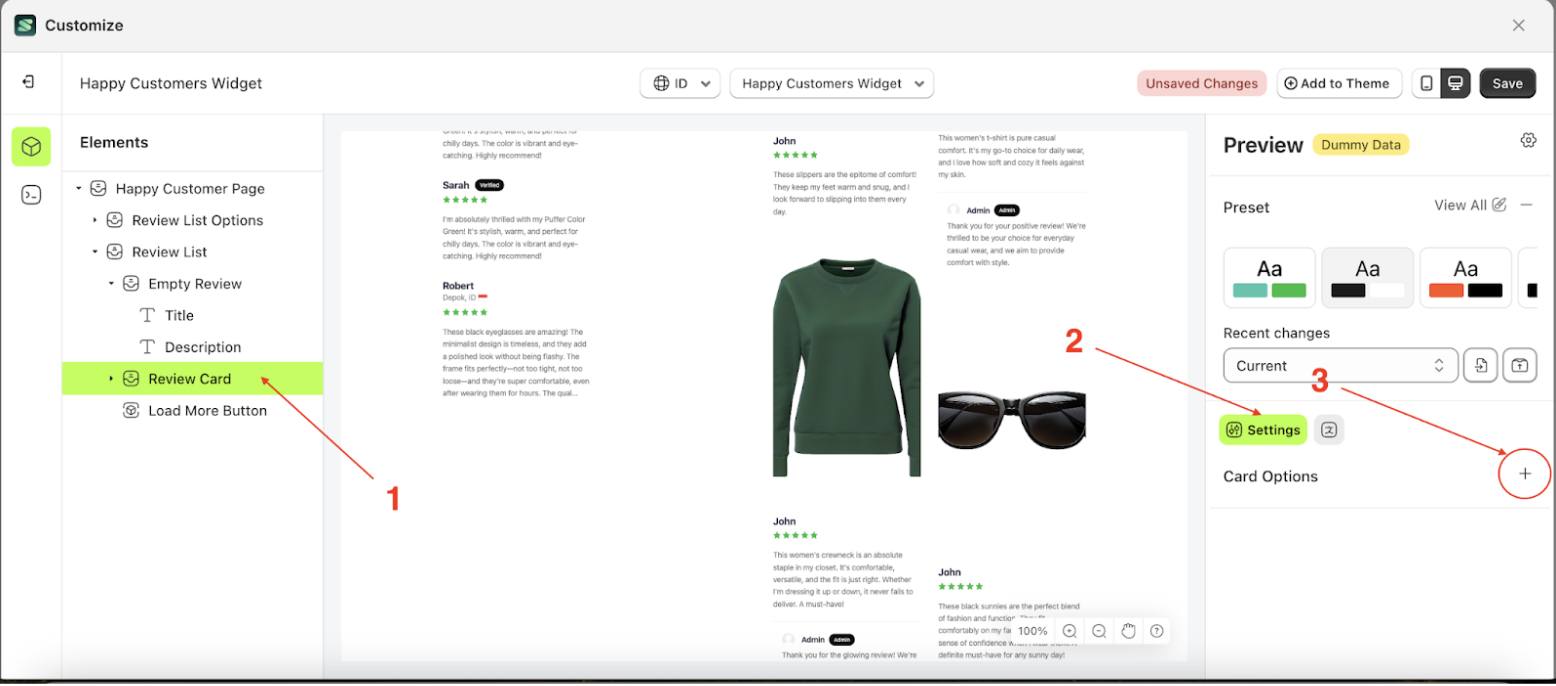Select the Settings tab
Image resolution: width=1556 pixels, height=686 pixels.
[x=1263, y=430]
